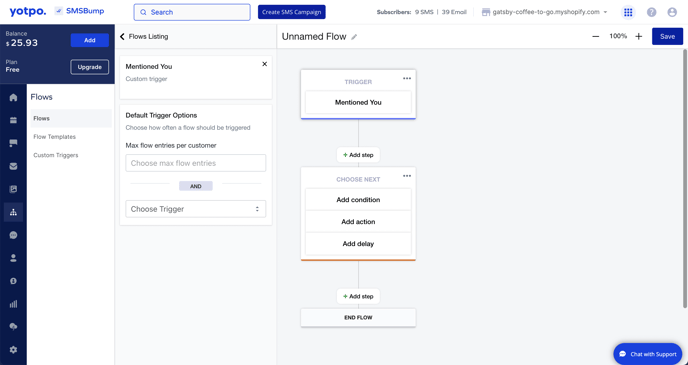Screen dimensions: 688x365
Task: Expand the gatsby-coffee-to-go store dropdown
Action: pos(545,12)
